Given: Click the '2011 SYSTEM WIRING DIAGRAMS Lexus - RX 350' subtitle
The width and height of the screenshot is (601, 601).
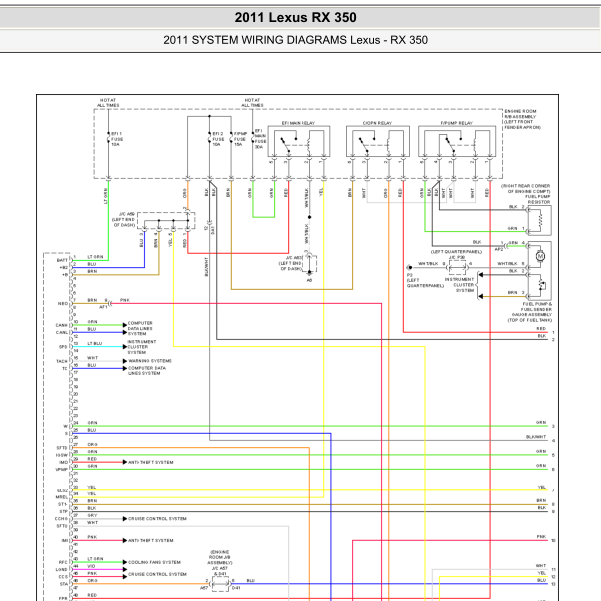Looking at the screenshot, I should [295, 40].
